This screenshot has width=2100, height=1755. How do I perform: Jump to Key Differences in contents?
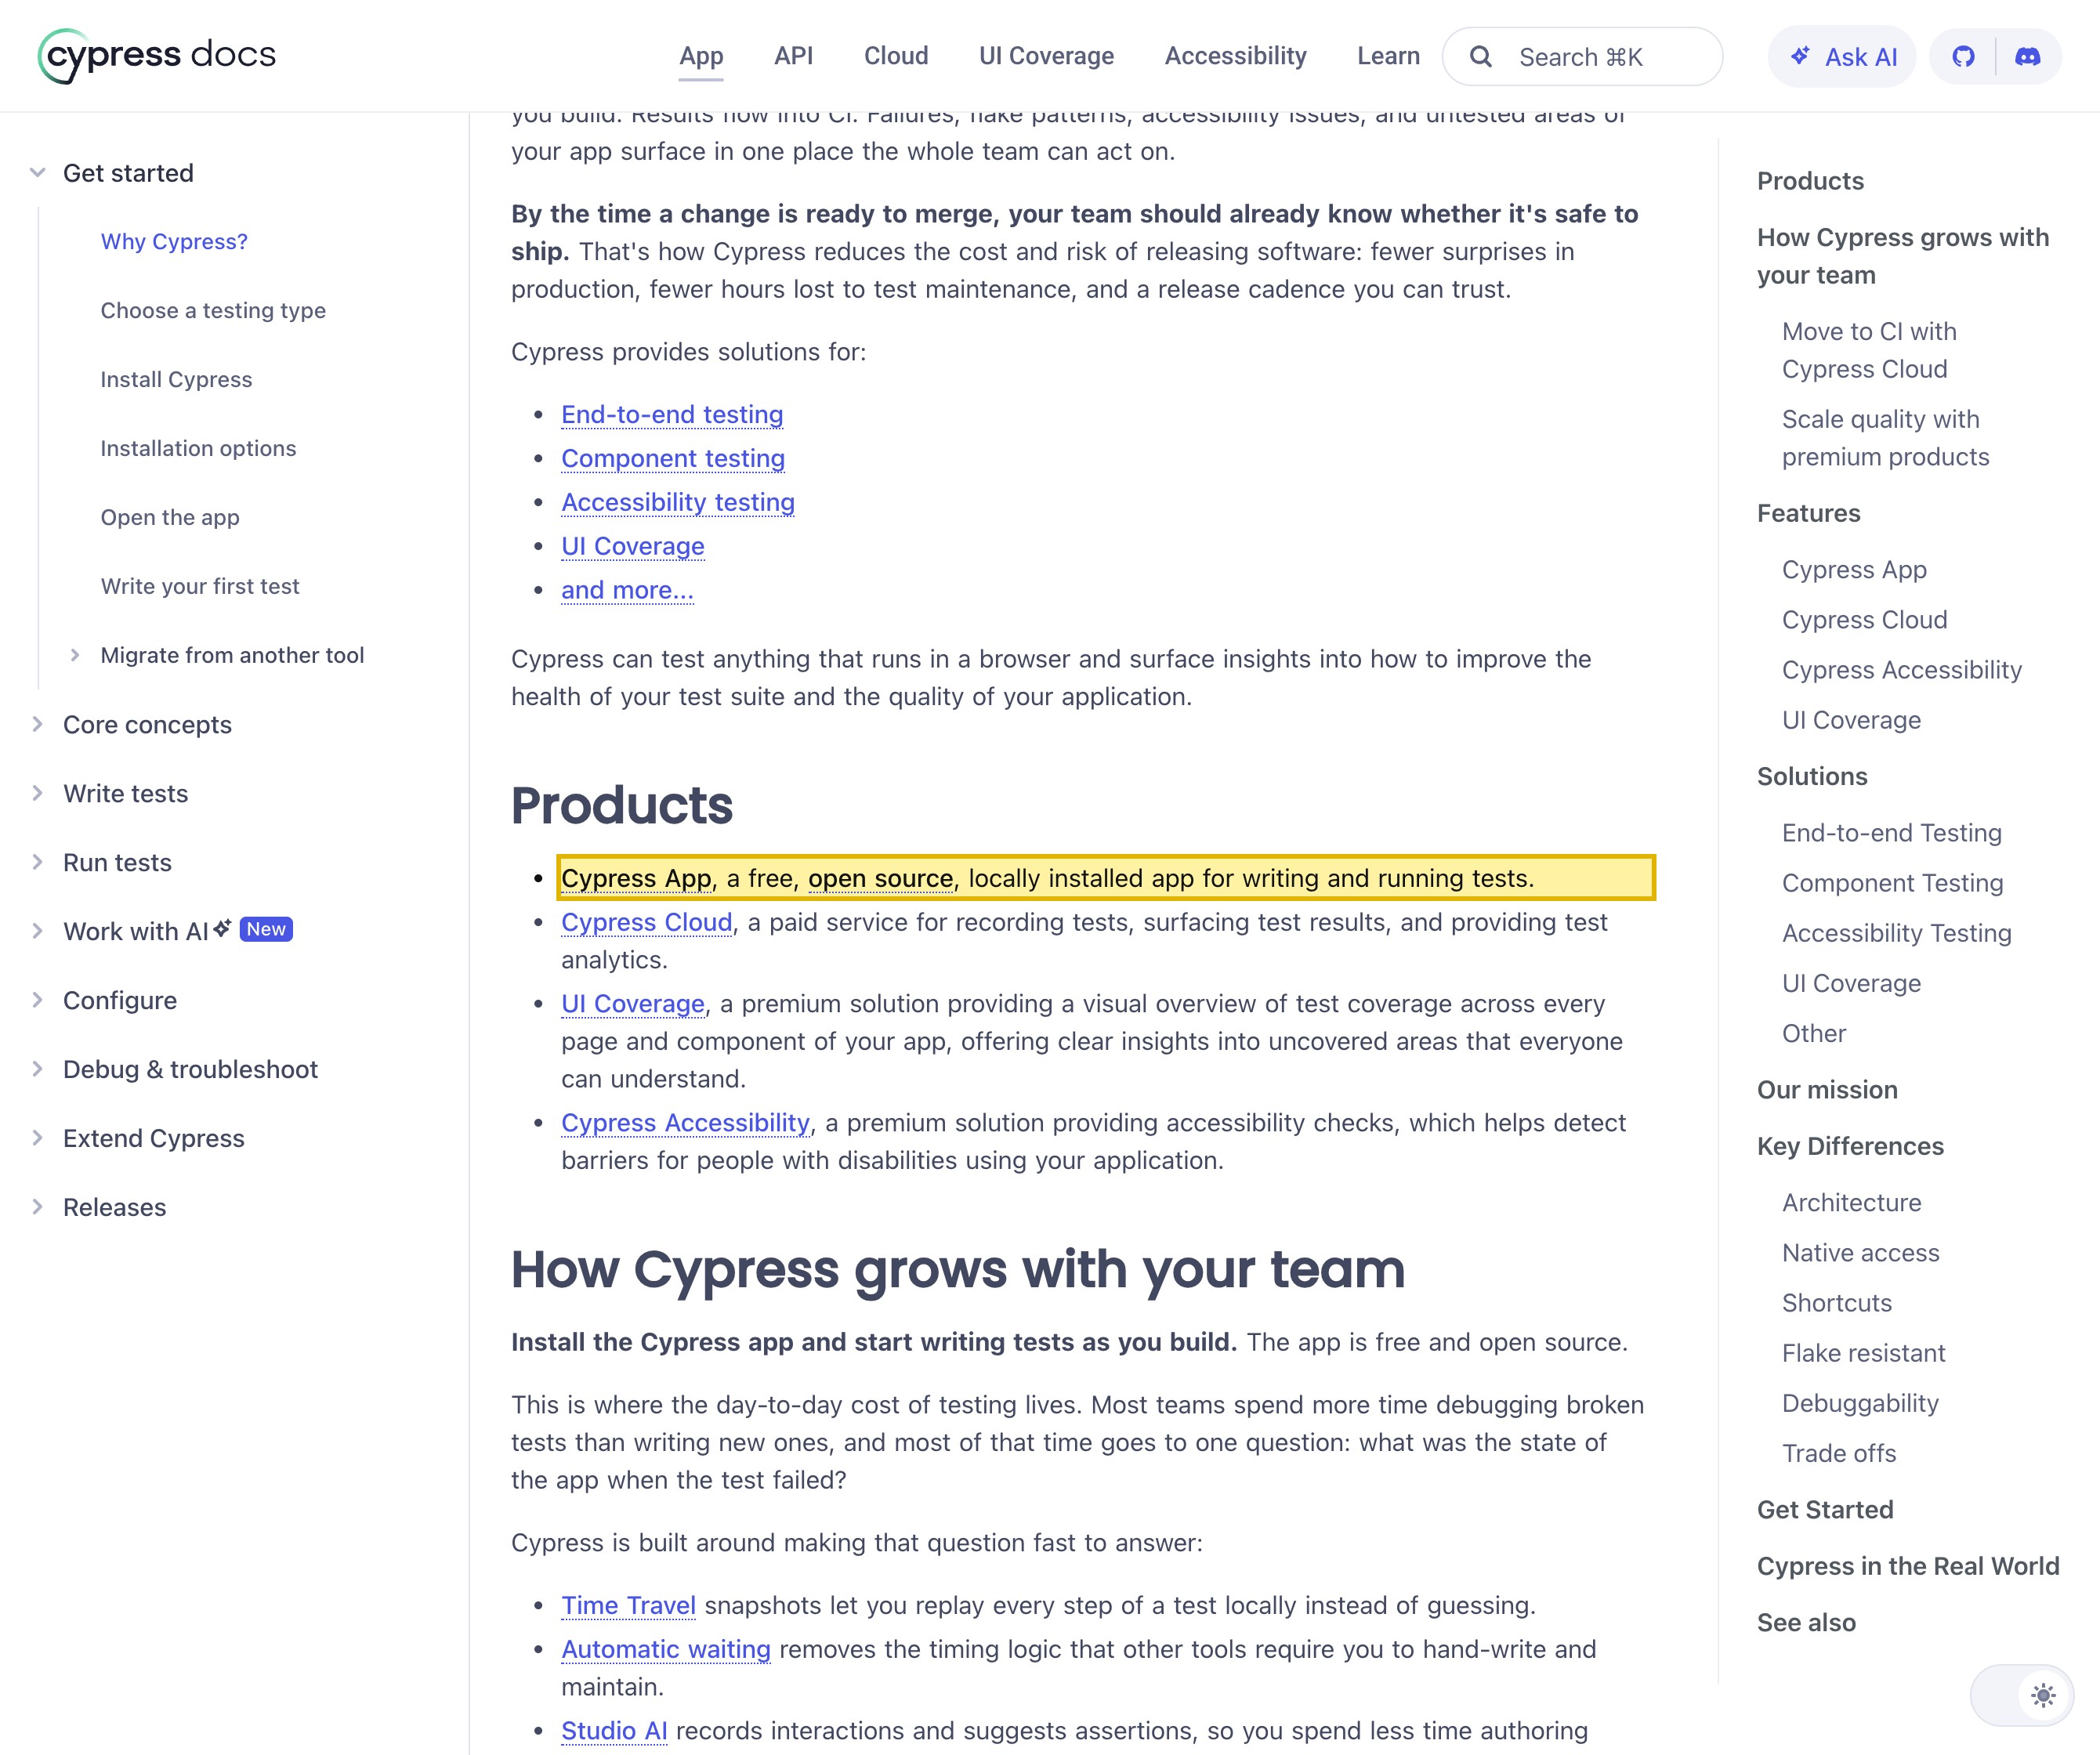(1850, 1146)
